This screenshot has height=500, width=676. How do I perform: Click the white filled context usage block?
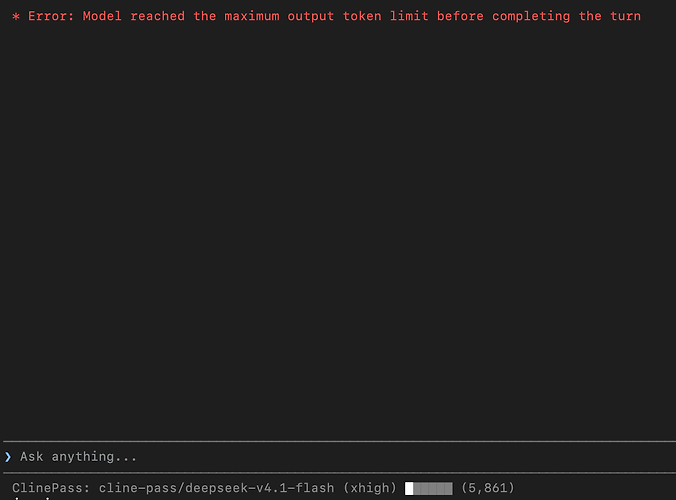pyautogui.click(x=409, y=488)
